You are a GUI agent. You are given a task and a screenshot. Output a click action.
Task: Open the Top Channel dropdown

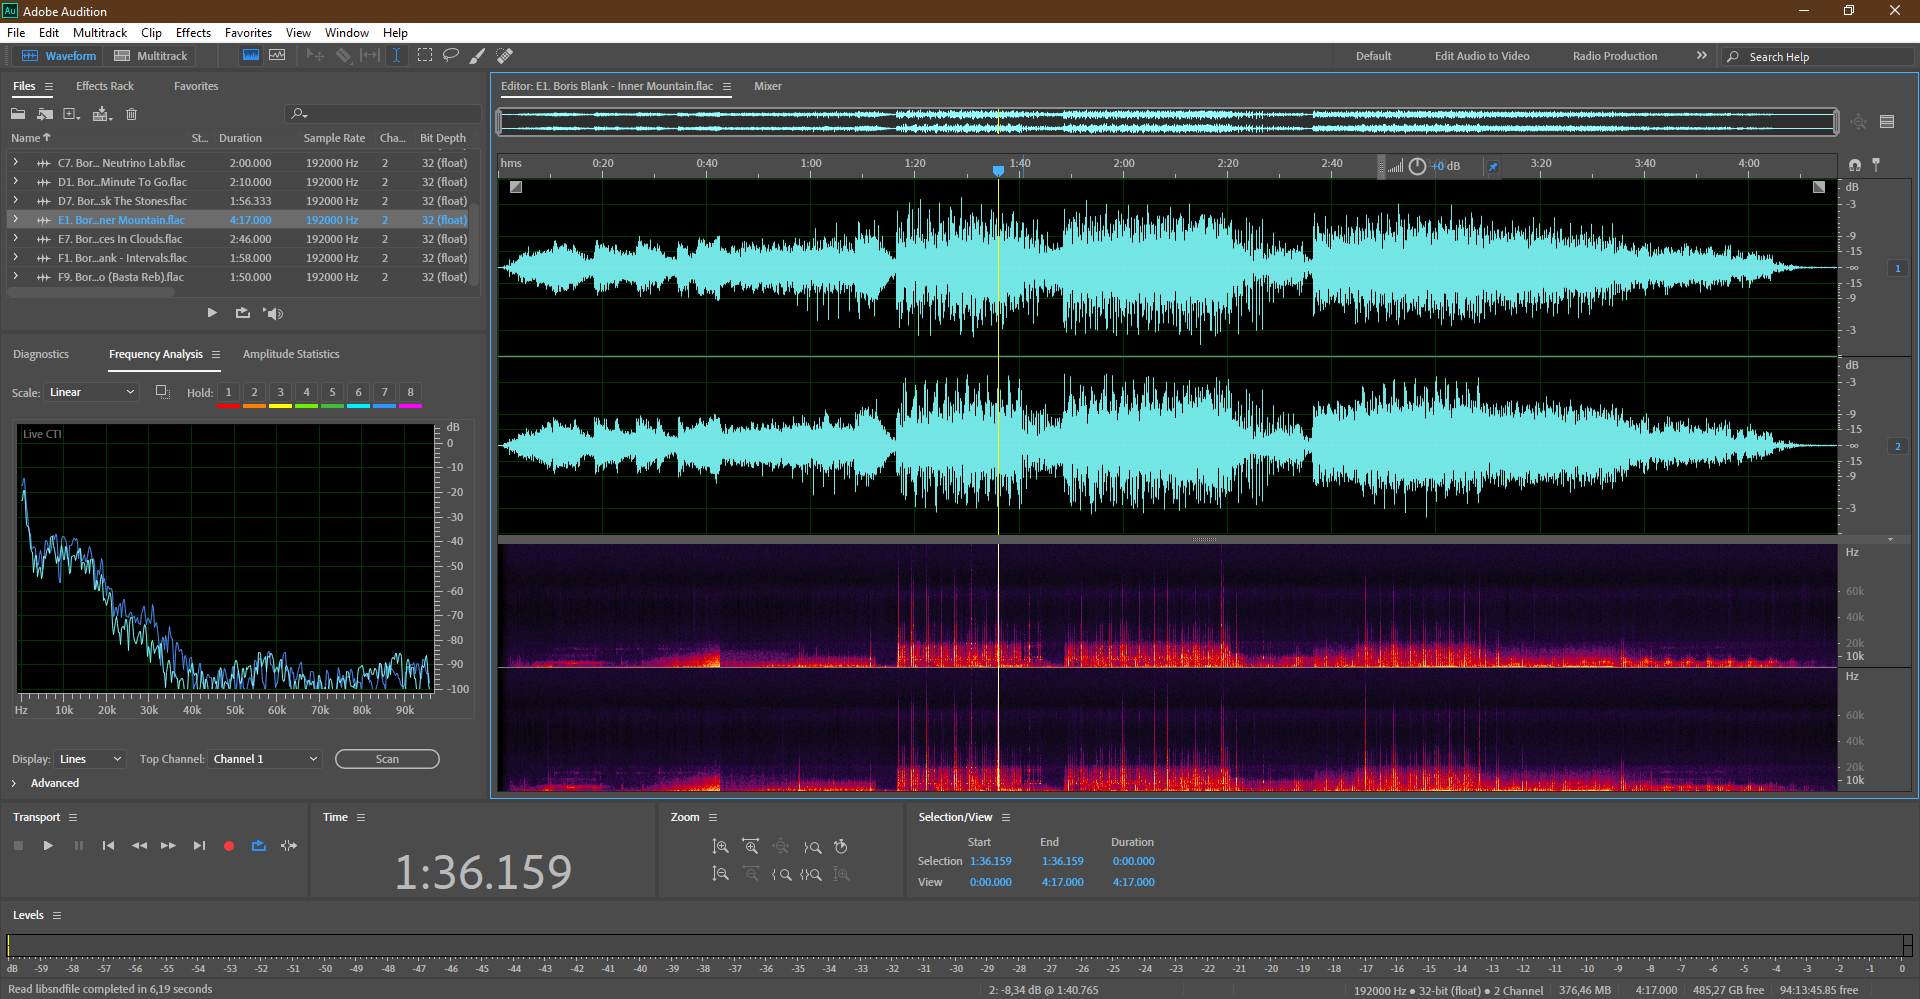click(x=265, y=759)
